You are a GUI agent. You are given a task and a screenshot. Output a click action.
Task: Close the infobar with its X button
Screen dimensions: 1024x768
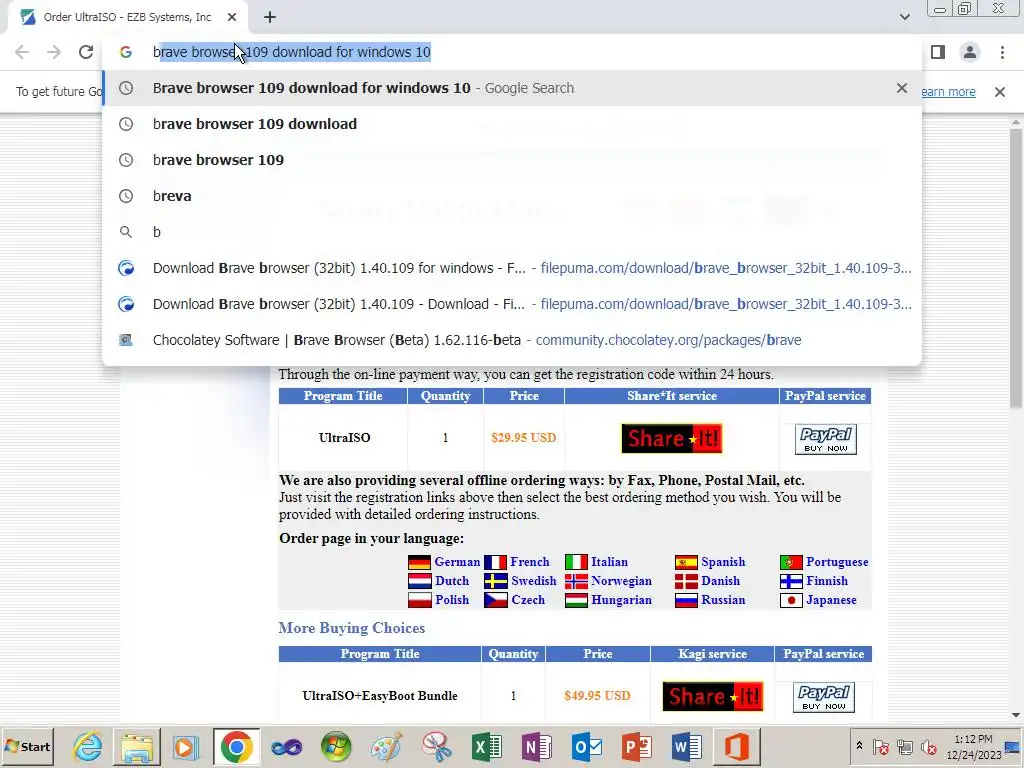coord(999,91)
